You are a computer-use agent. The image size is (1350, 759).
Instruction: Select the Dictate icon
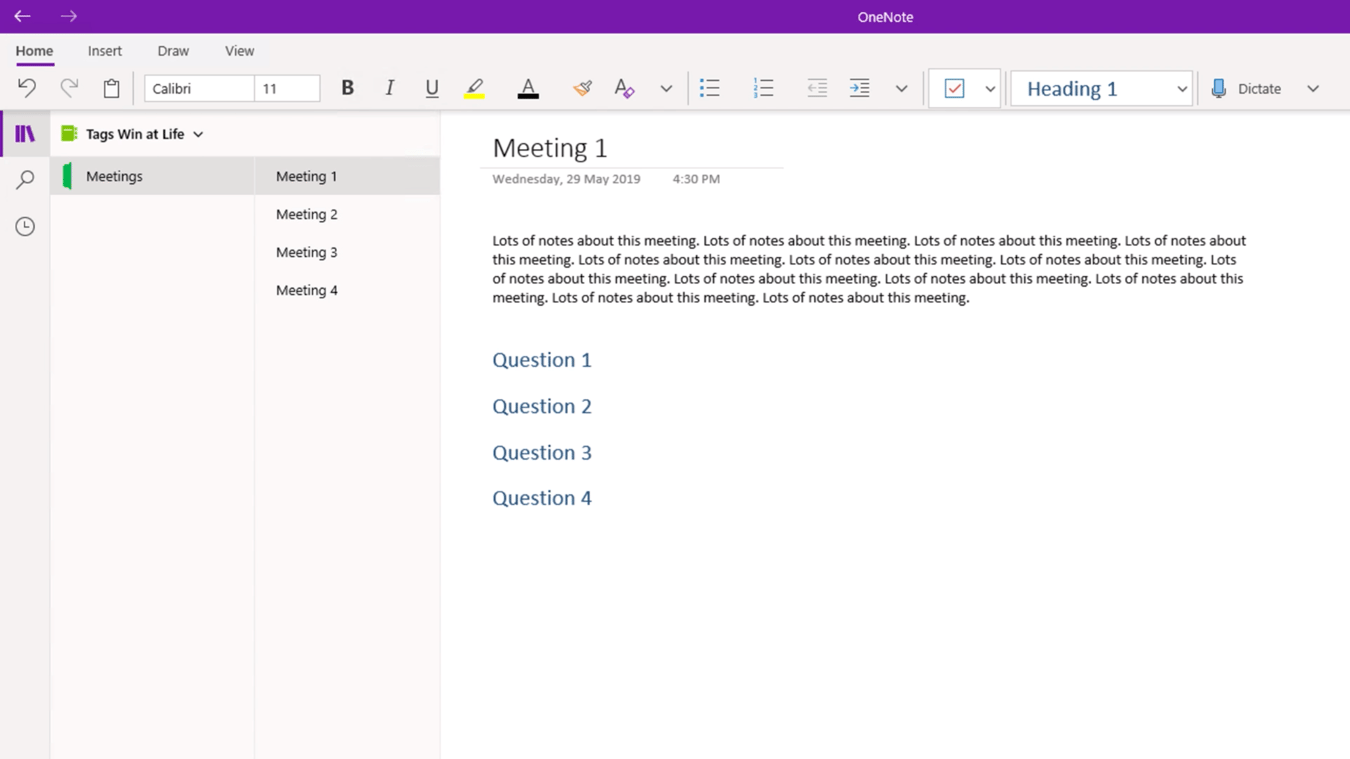tap(1218, 88)
